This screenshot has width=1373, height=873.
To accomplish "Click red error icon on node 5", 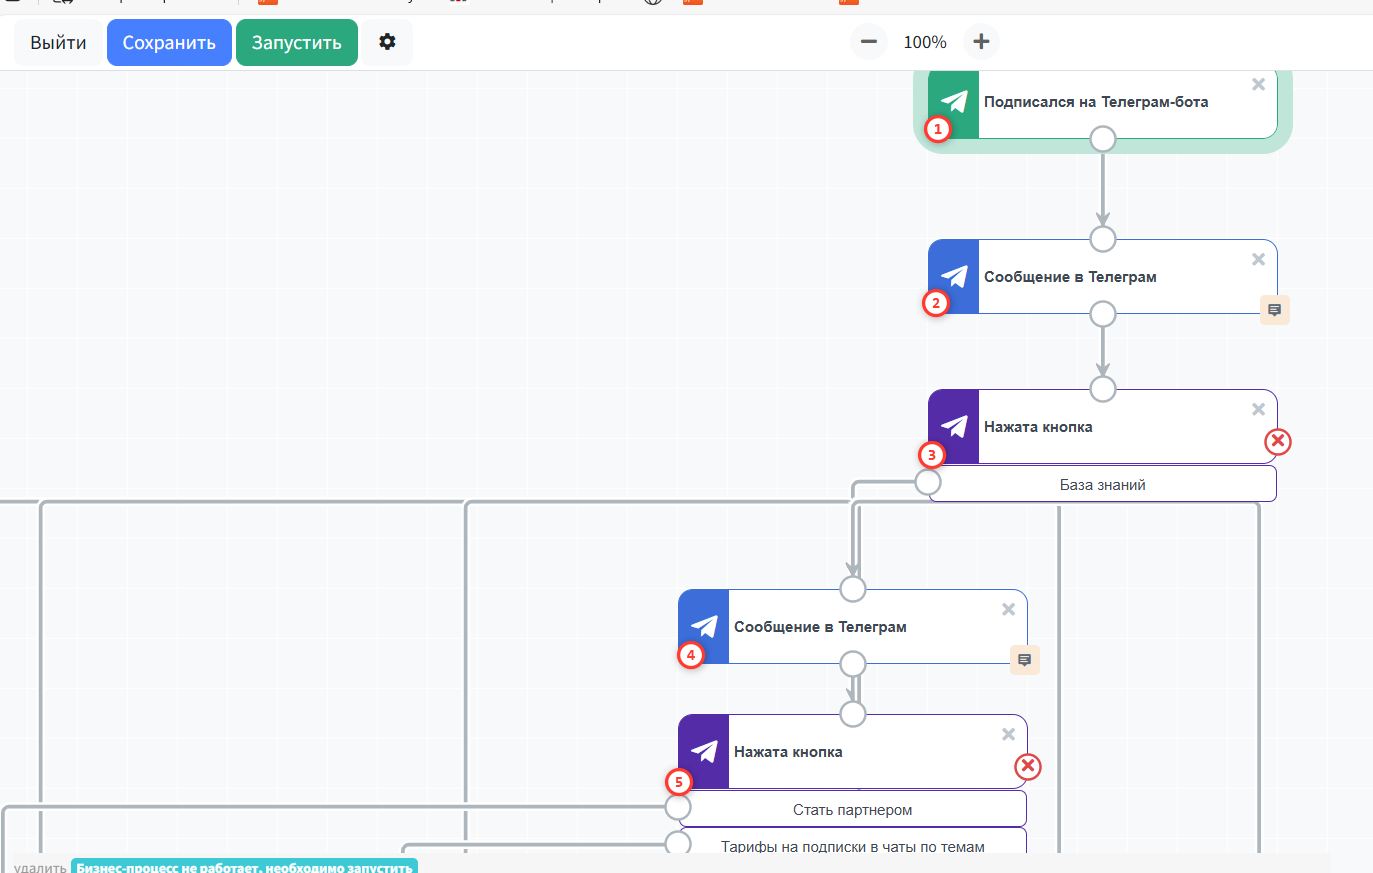I will [1027, 766].
